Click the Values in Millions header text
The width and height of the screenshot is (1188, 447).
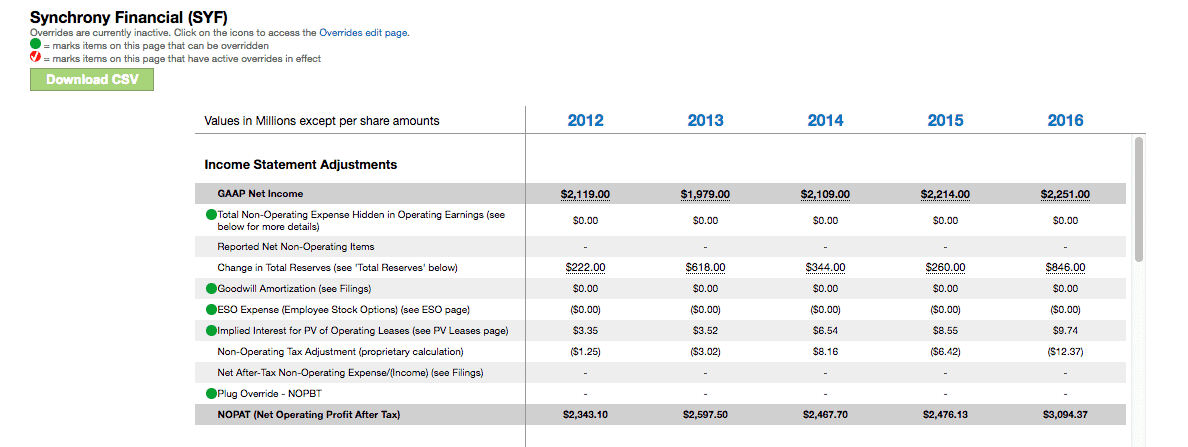[322, 121]
